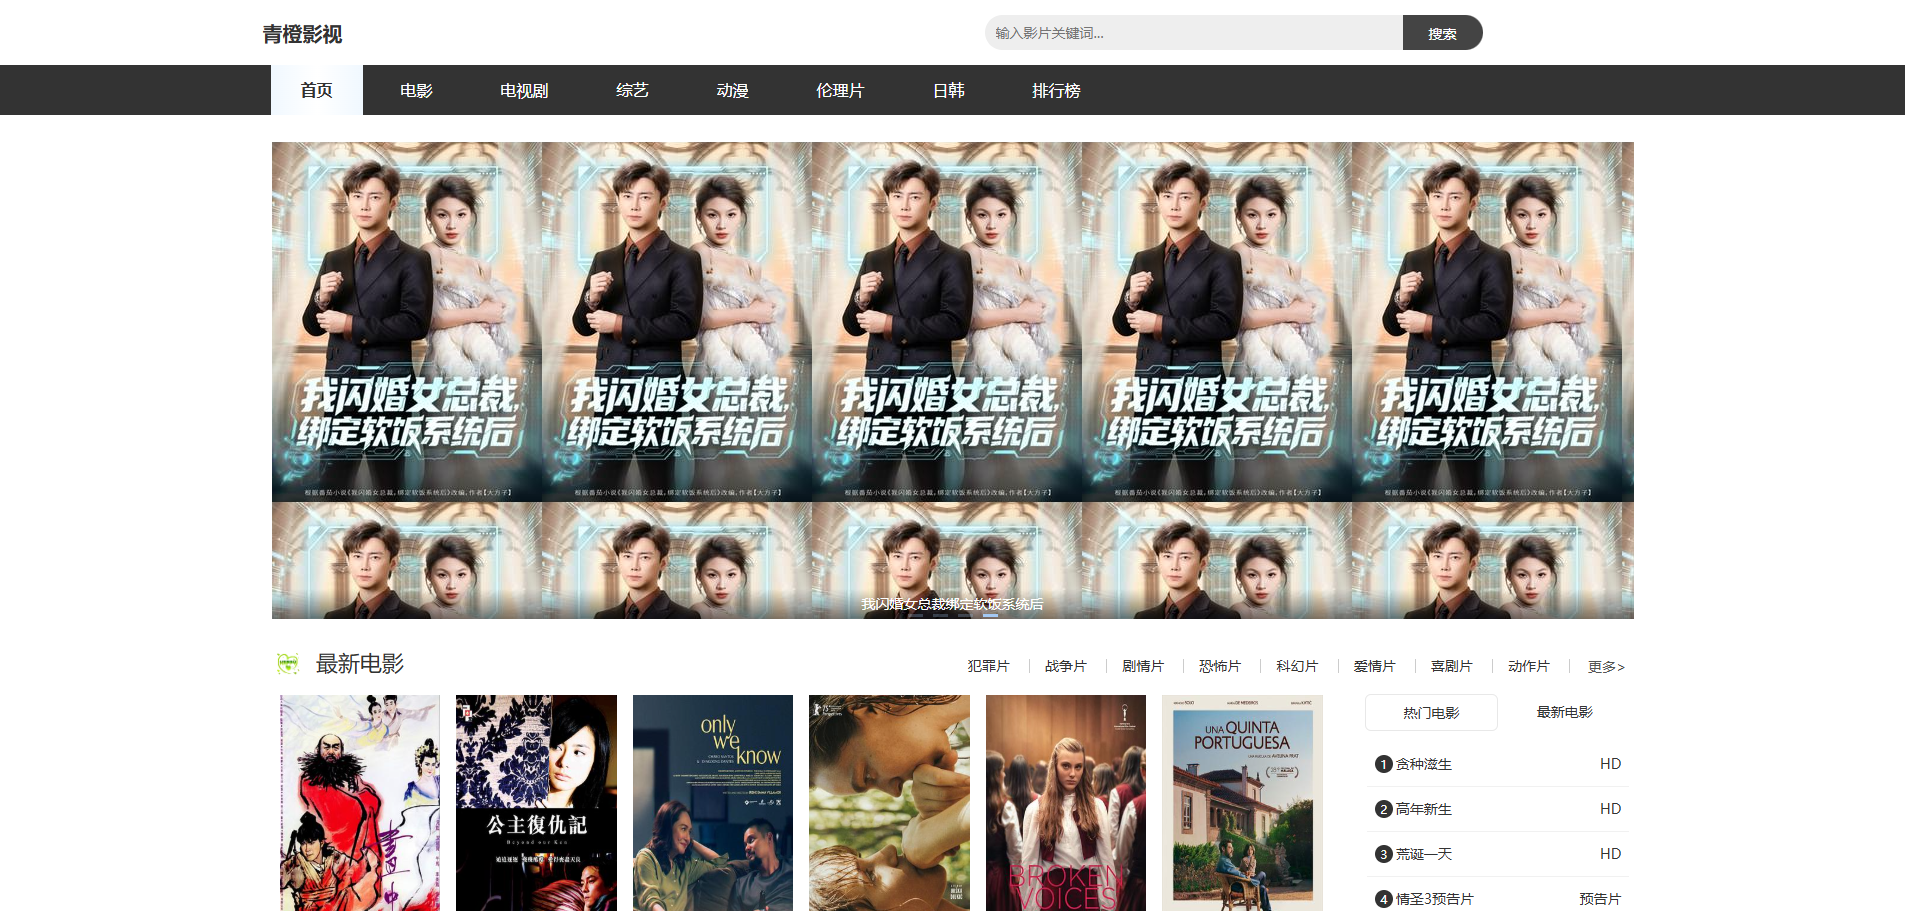This screenshot has height=911, width=1905.
Task: Open the 电视剧 navigation item
Action: tap(524, 90)
